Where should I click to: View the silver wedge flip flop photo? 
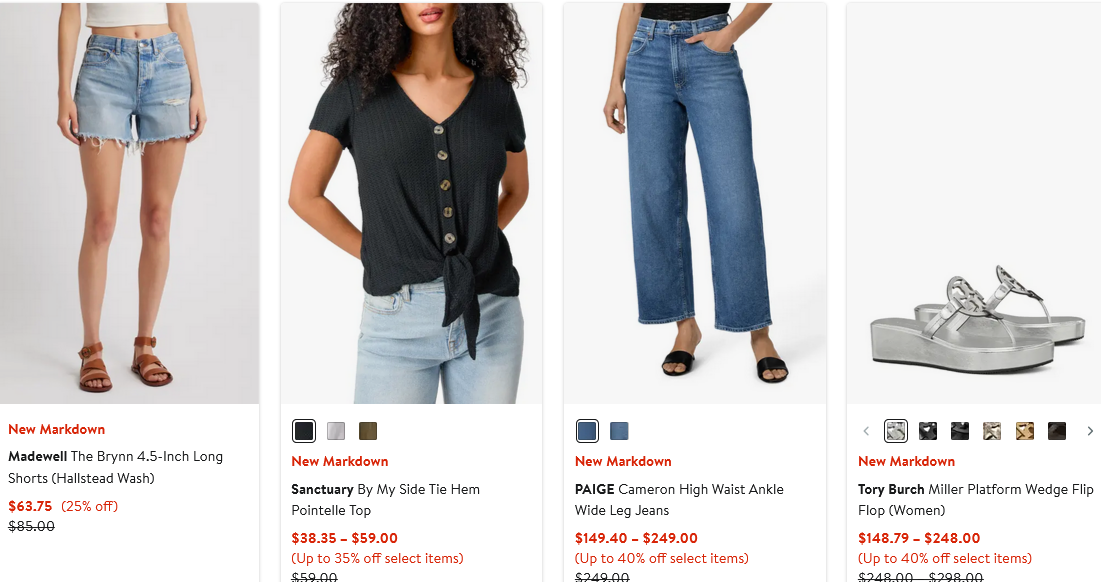[974, 203]
